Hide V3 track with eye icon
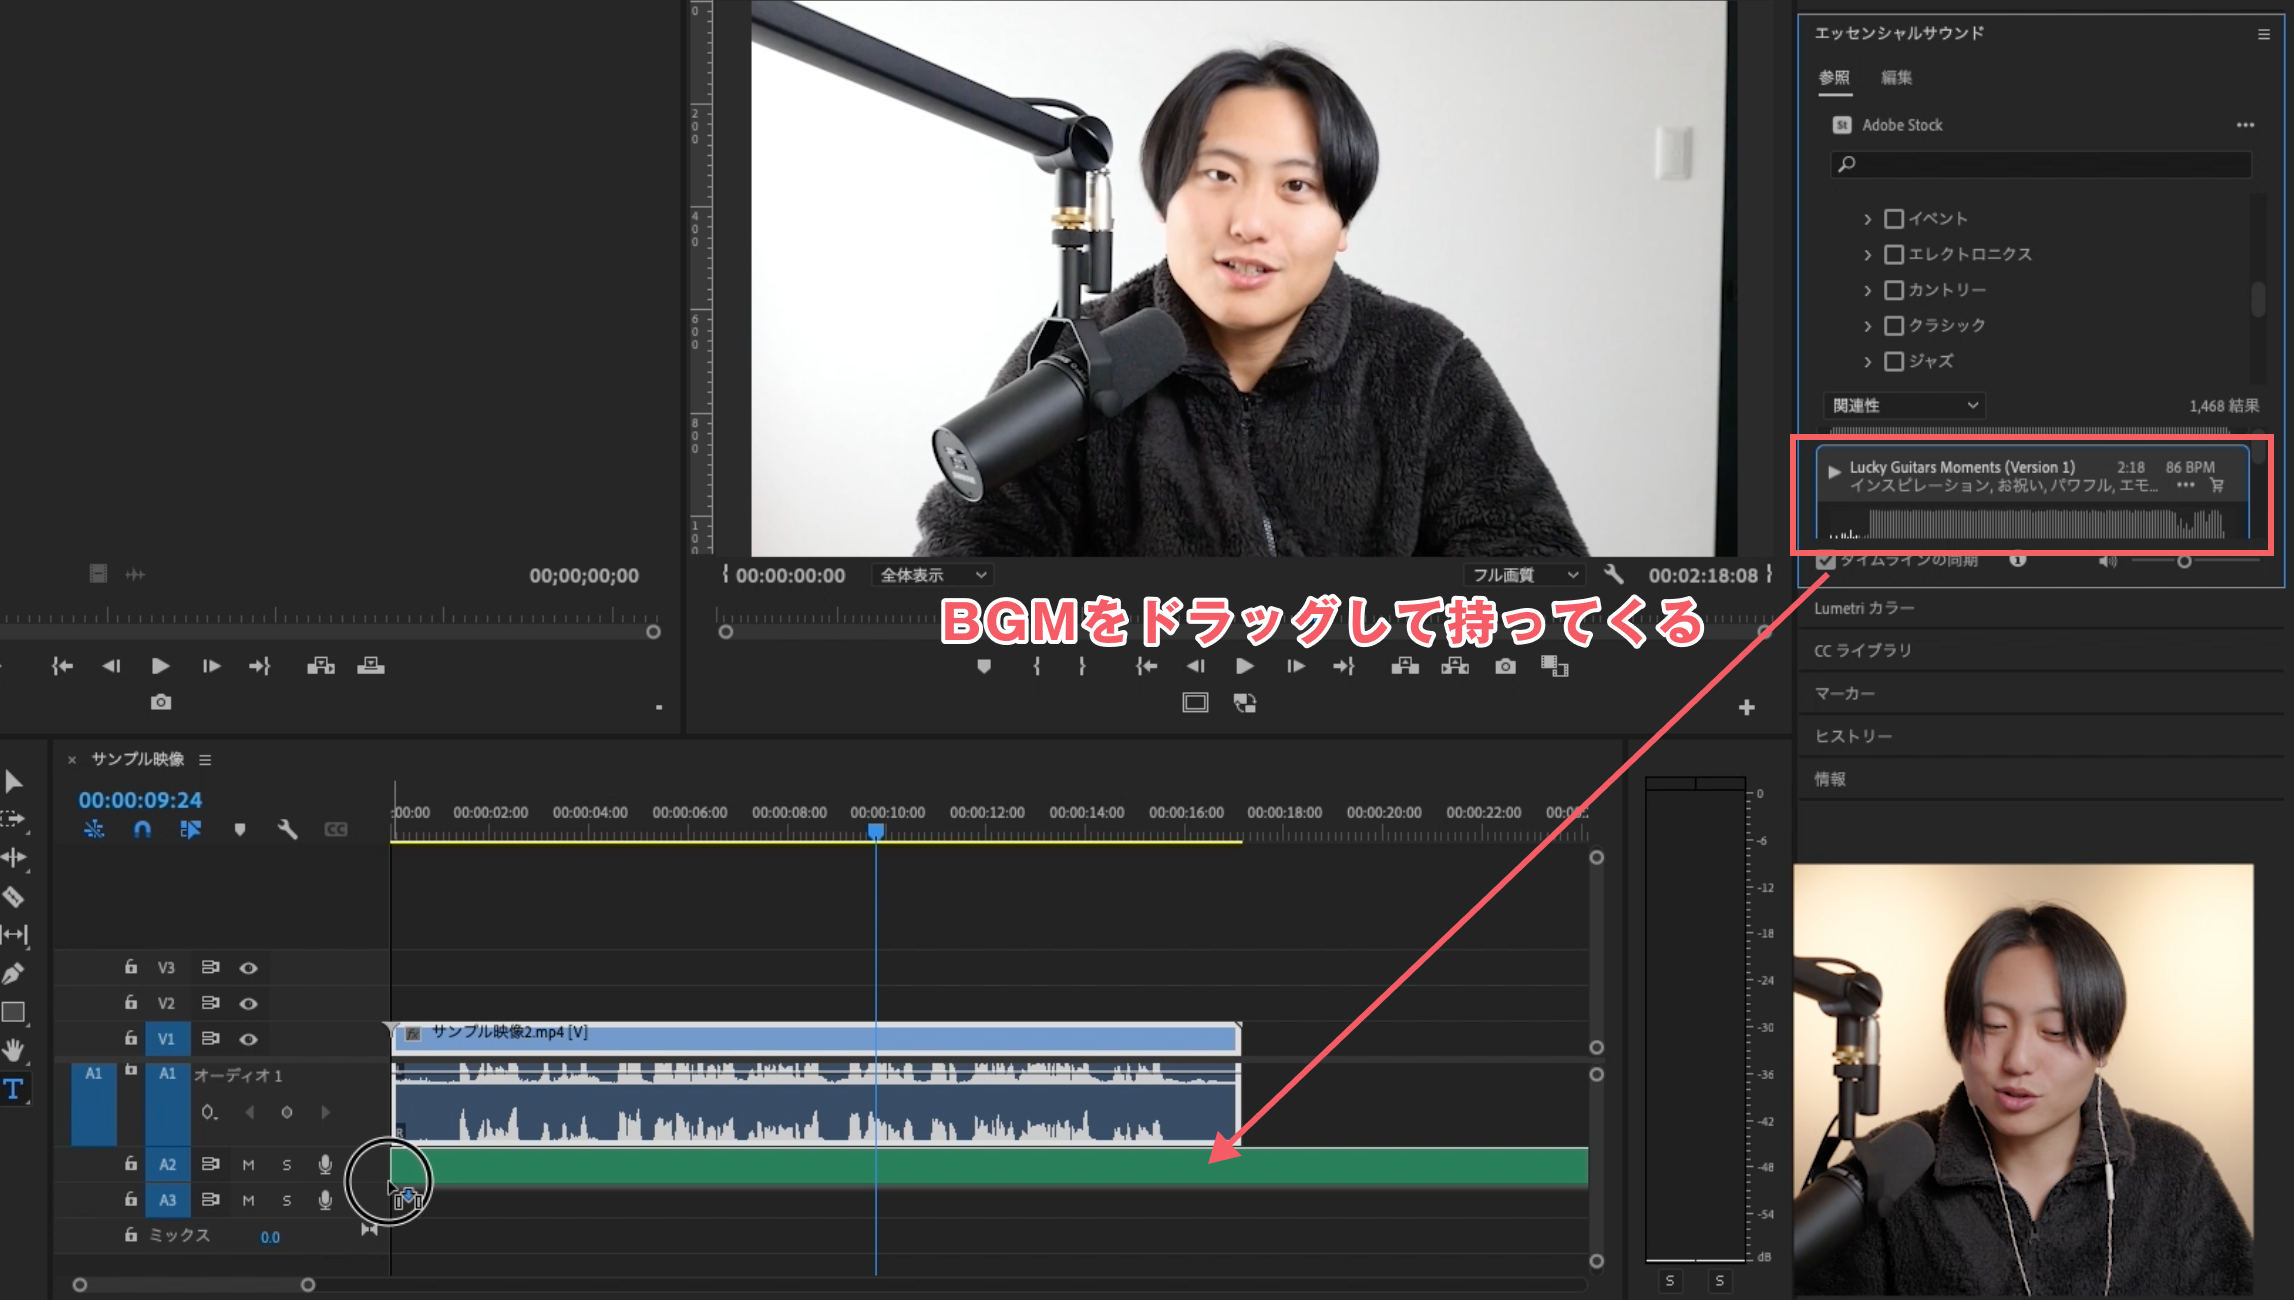The image size is (2294, 1300). pos(249,968)
